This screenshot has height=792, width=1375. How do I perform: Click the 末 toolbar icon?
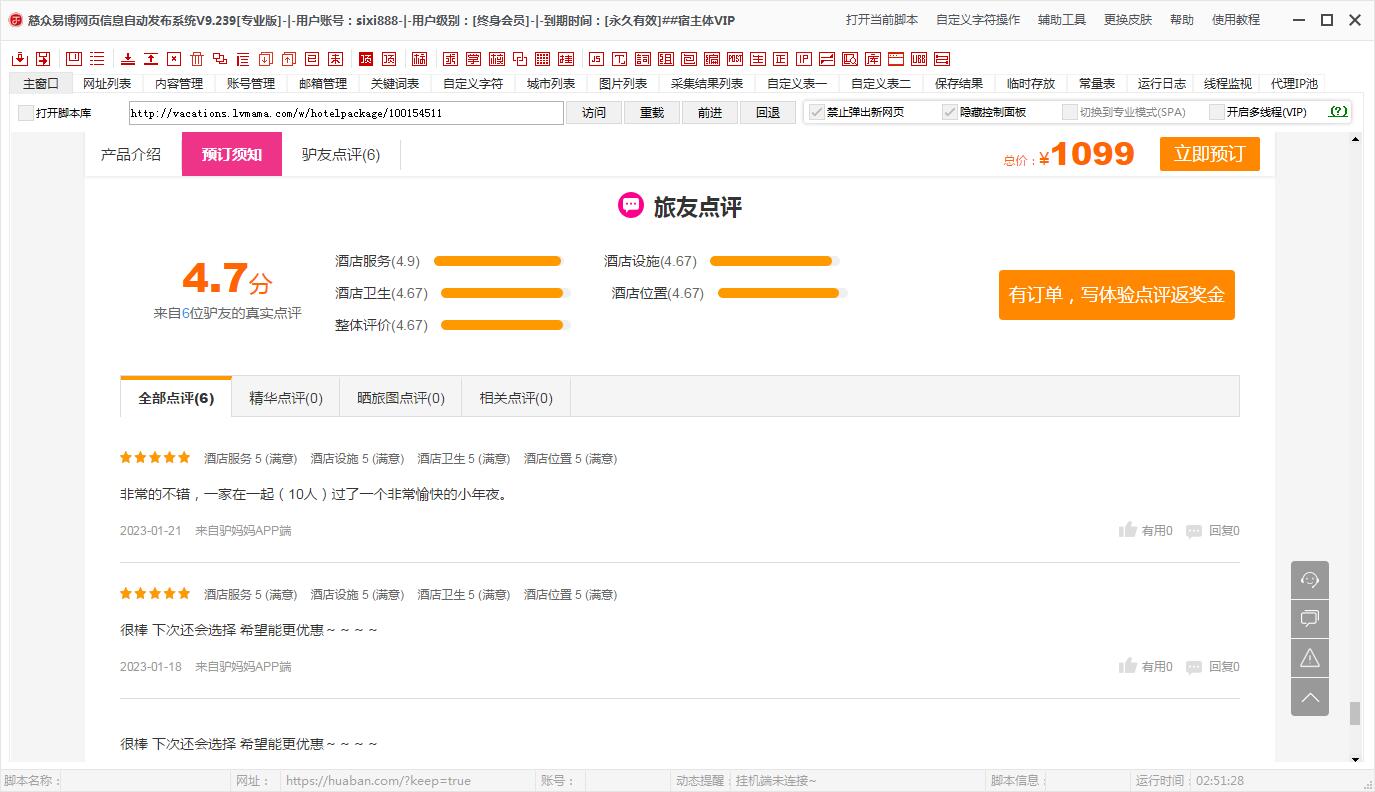click(x=335, y=59)
